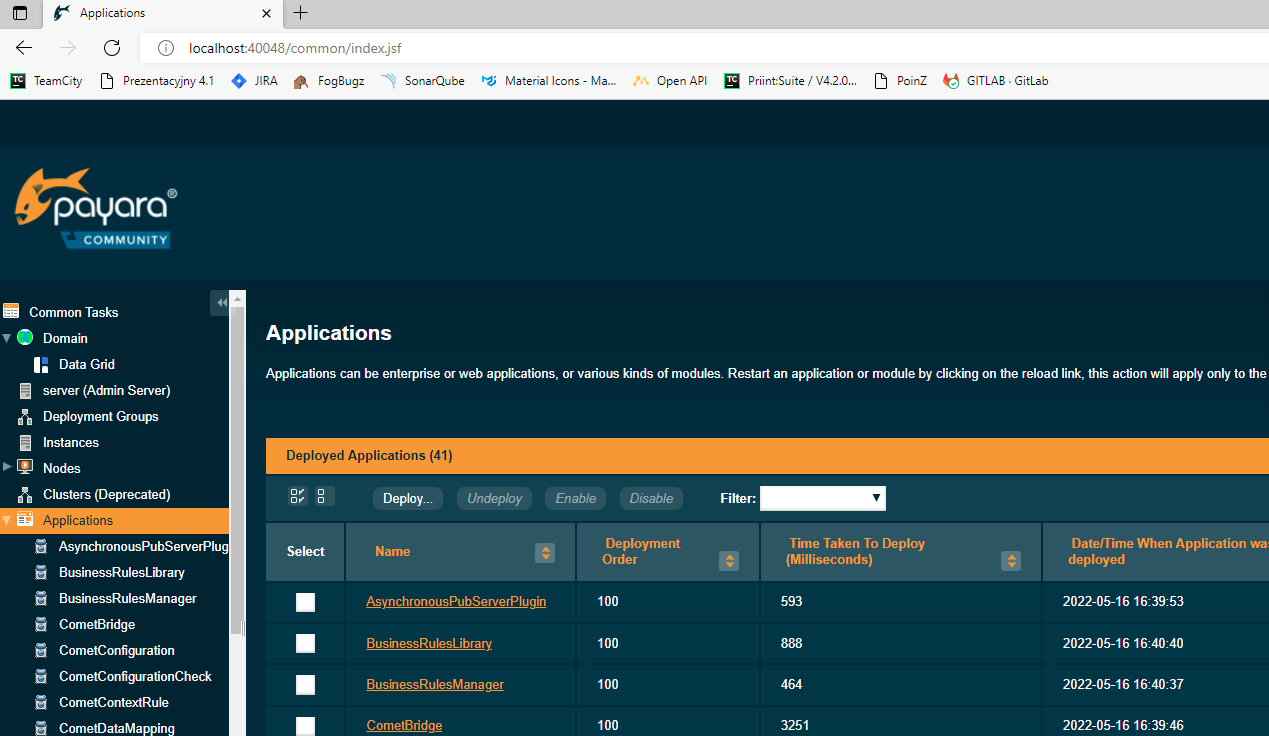Sort table by Name column icon
1269x736 pixels.
pos(545,552)
